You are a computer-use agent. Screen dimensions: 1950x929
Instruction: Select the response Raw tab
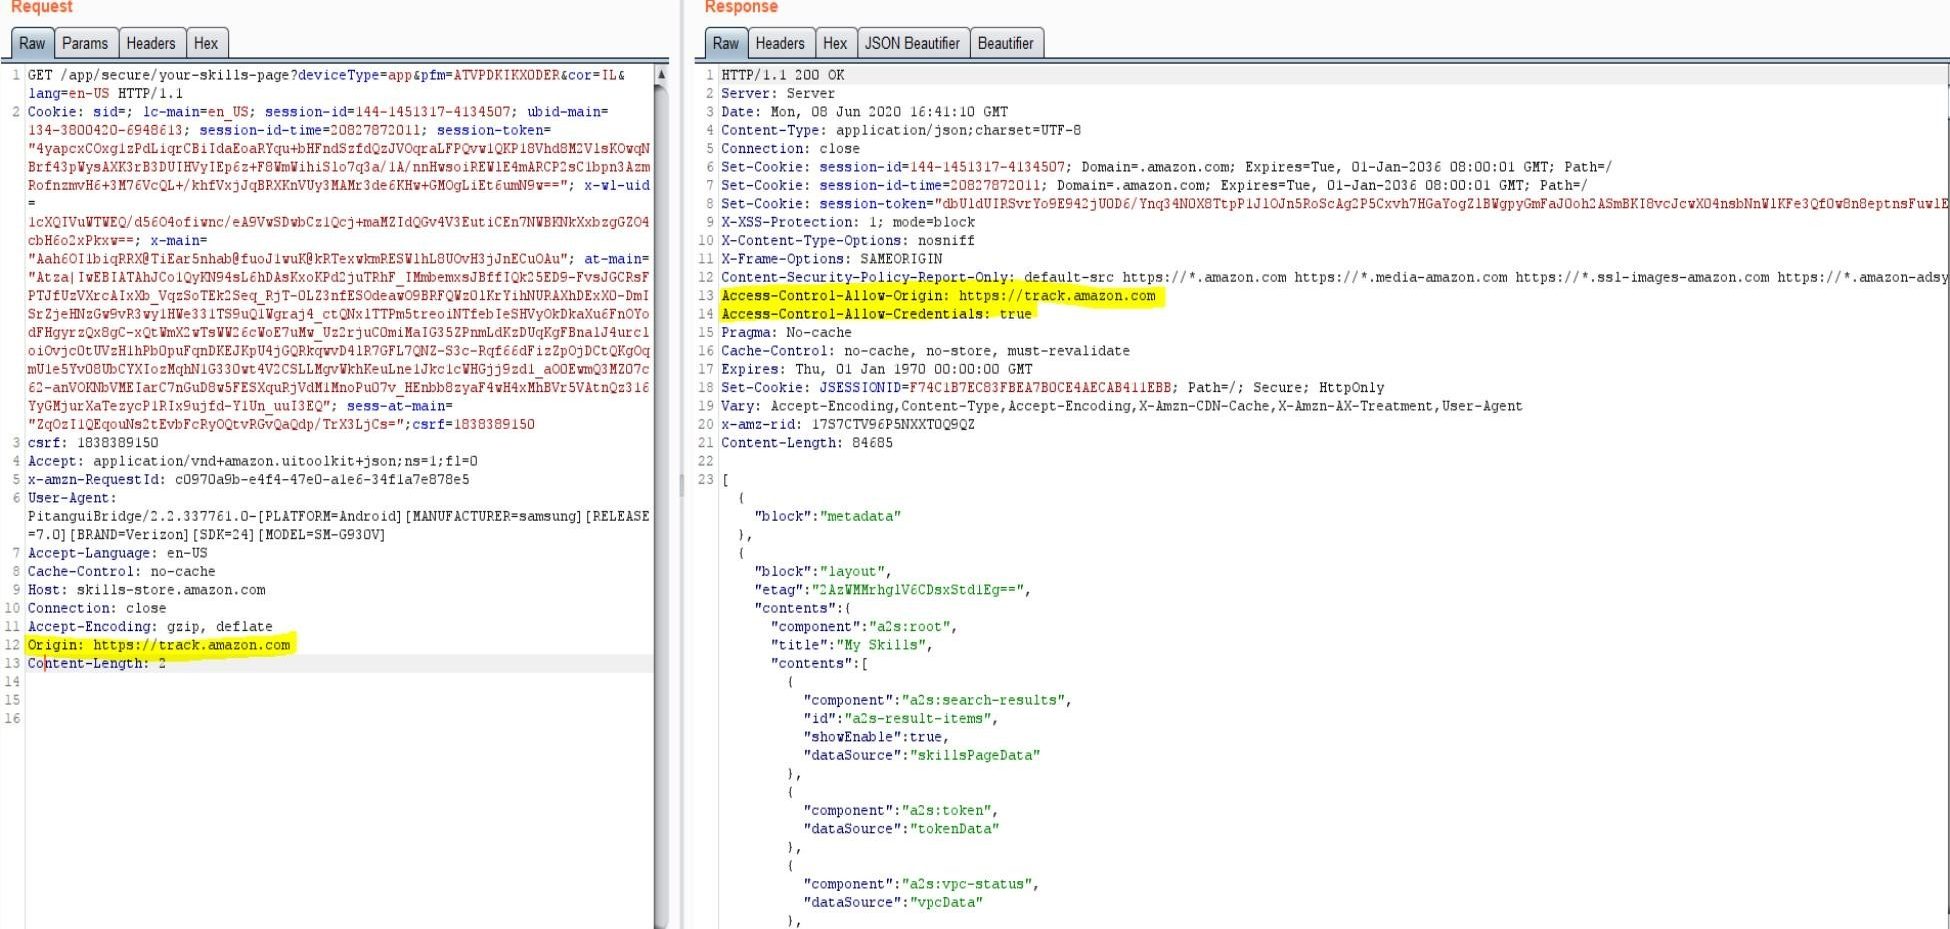(x=726, y=43)
